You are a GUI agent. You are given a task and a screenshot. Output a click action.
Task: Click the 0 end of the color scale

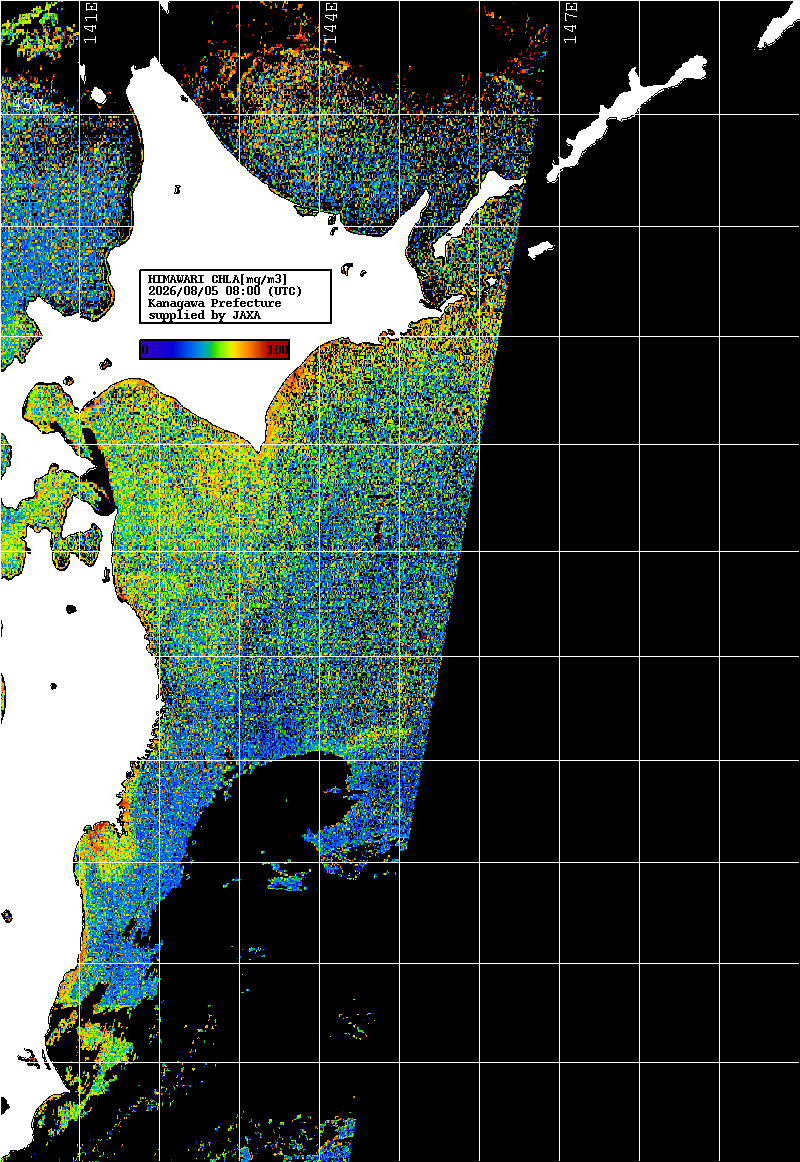point(145,350)
